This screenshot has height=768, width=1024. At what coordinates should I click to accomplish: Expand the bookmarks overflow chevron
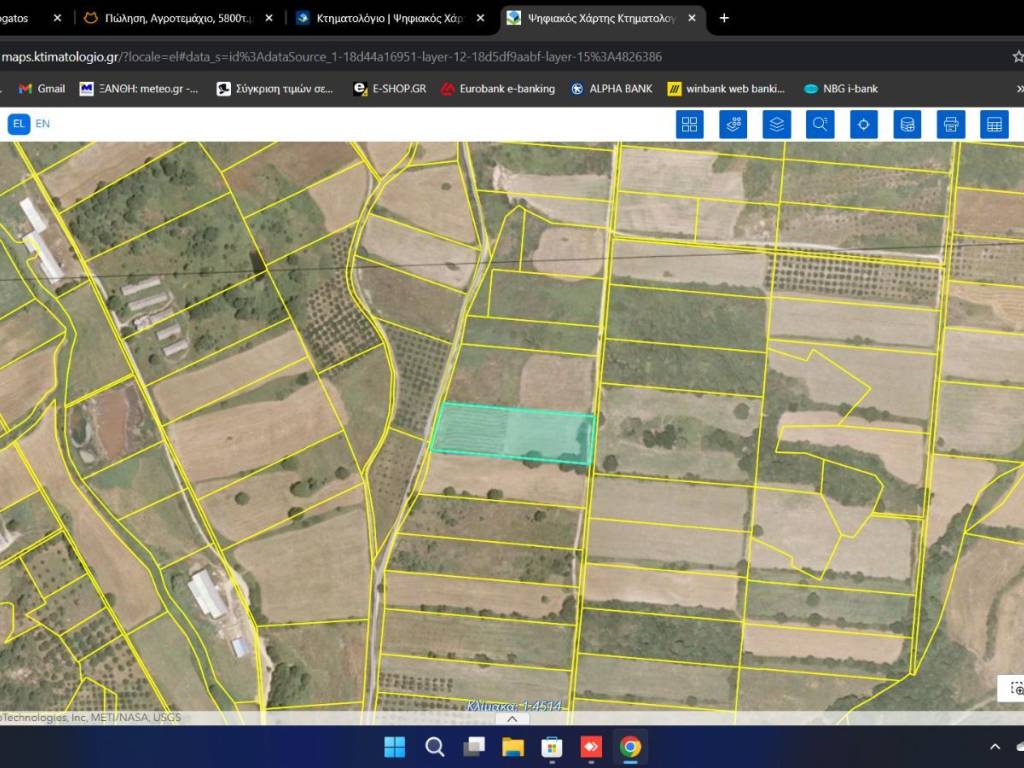click(x=1019, y=88)
